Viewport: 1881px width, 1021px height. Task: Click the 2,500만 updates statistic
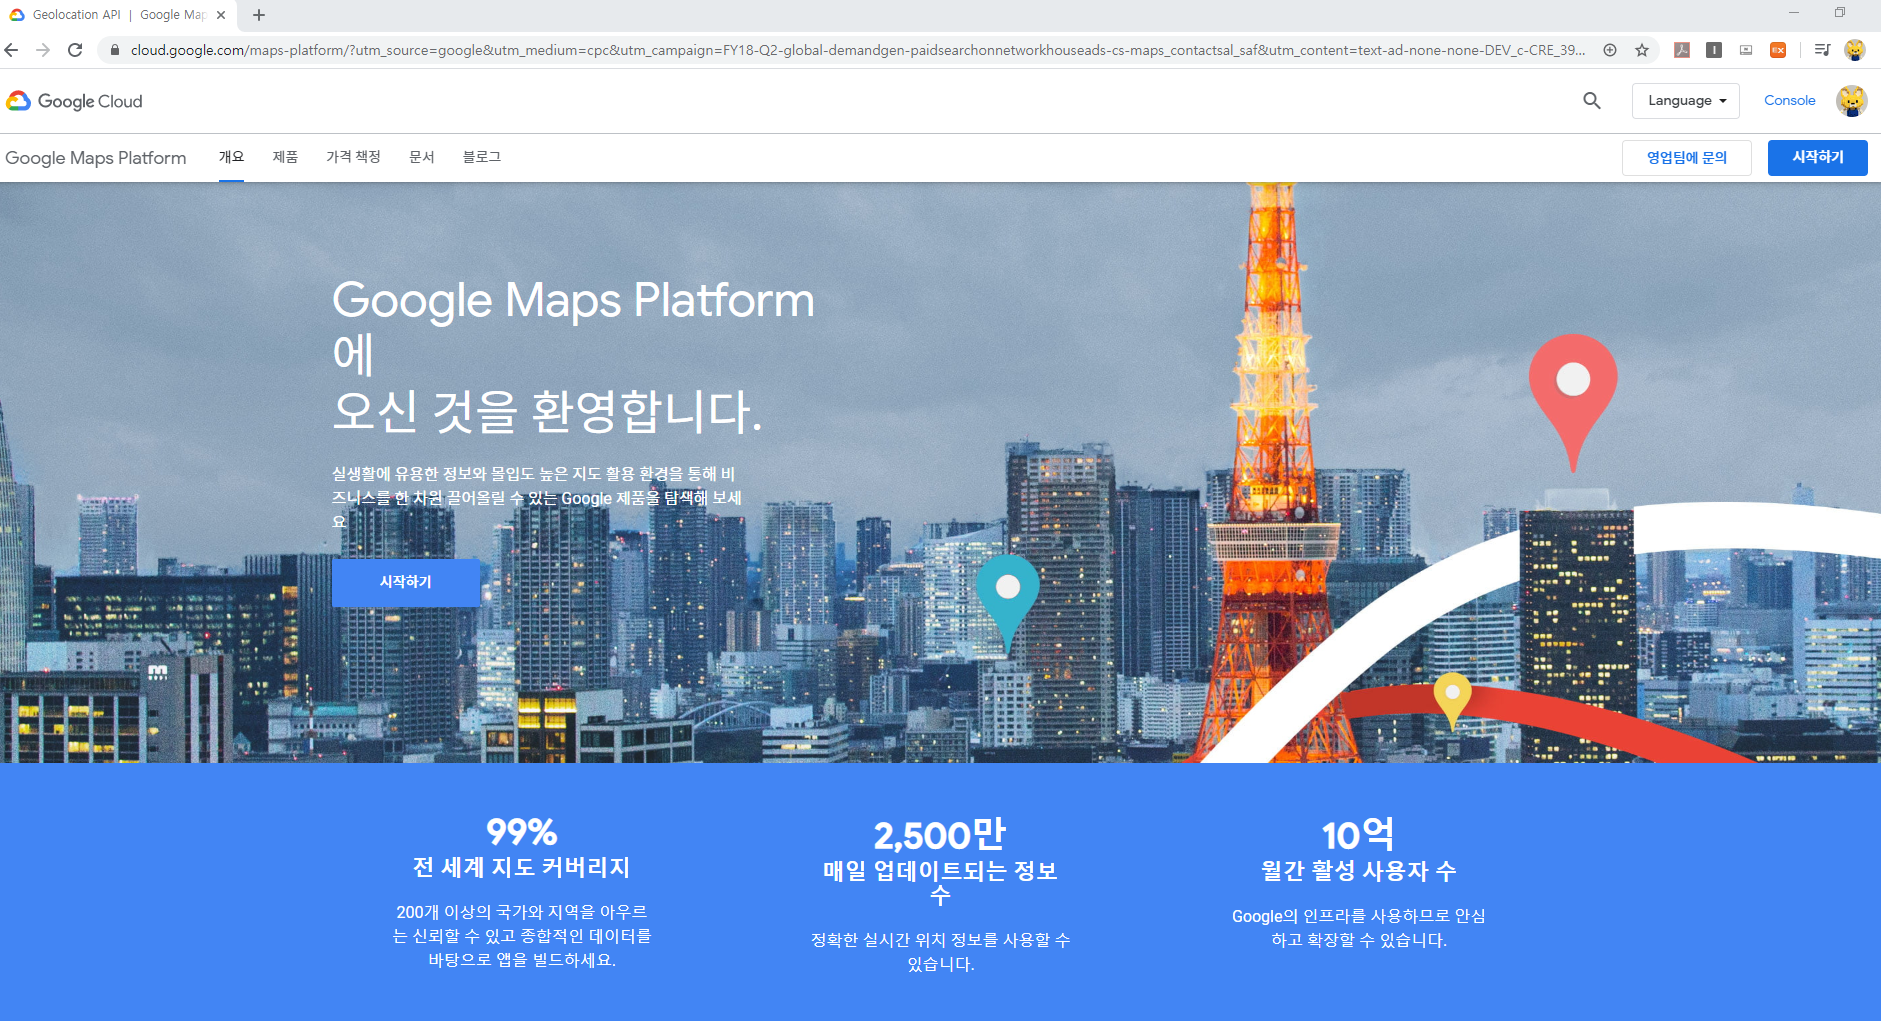point(940,835)
